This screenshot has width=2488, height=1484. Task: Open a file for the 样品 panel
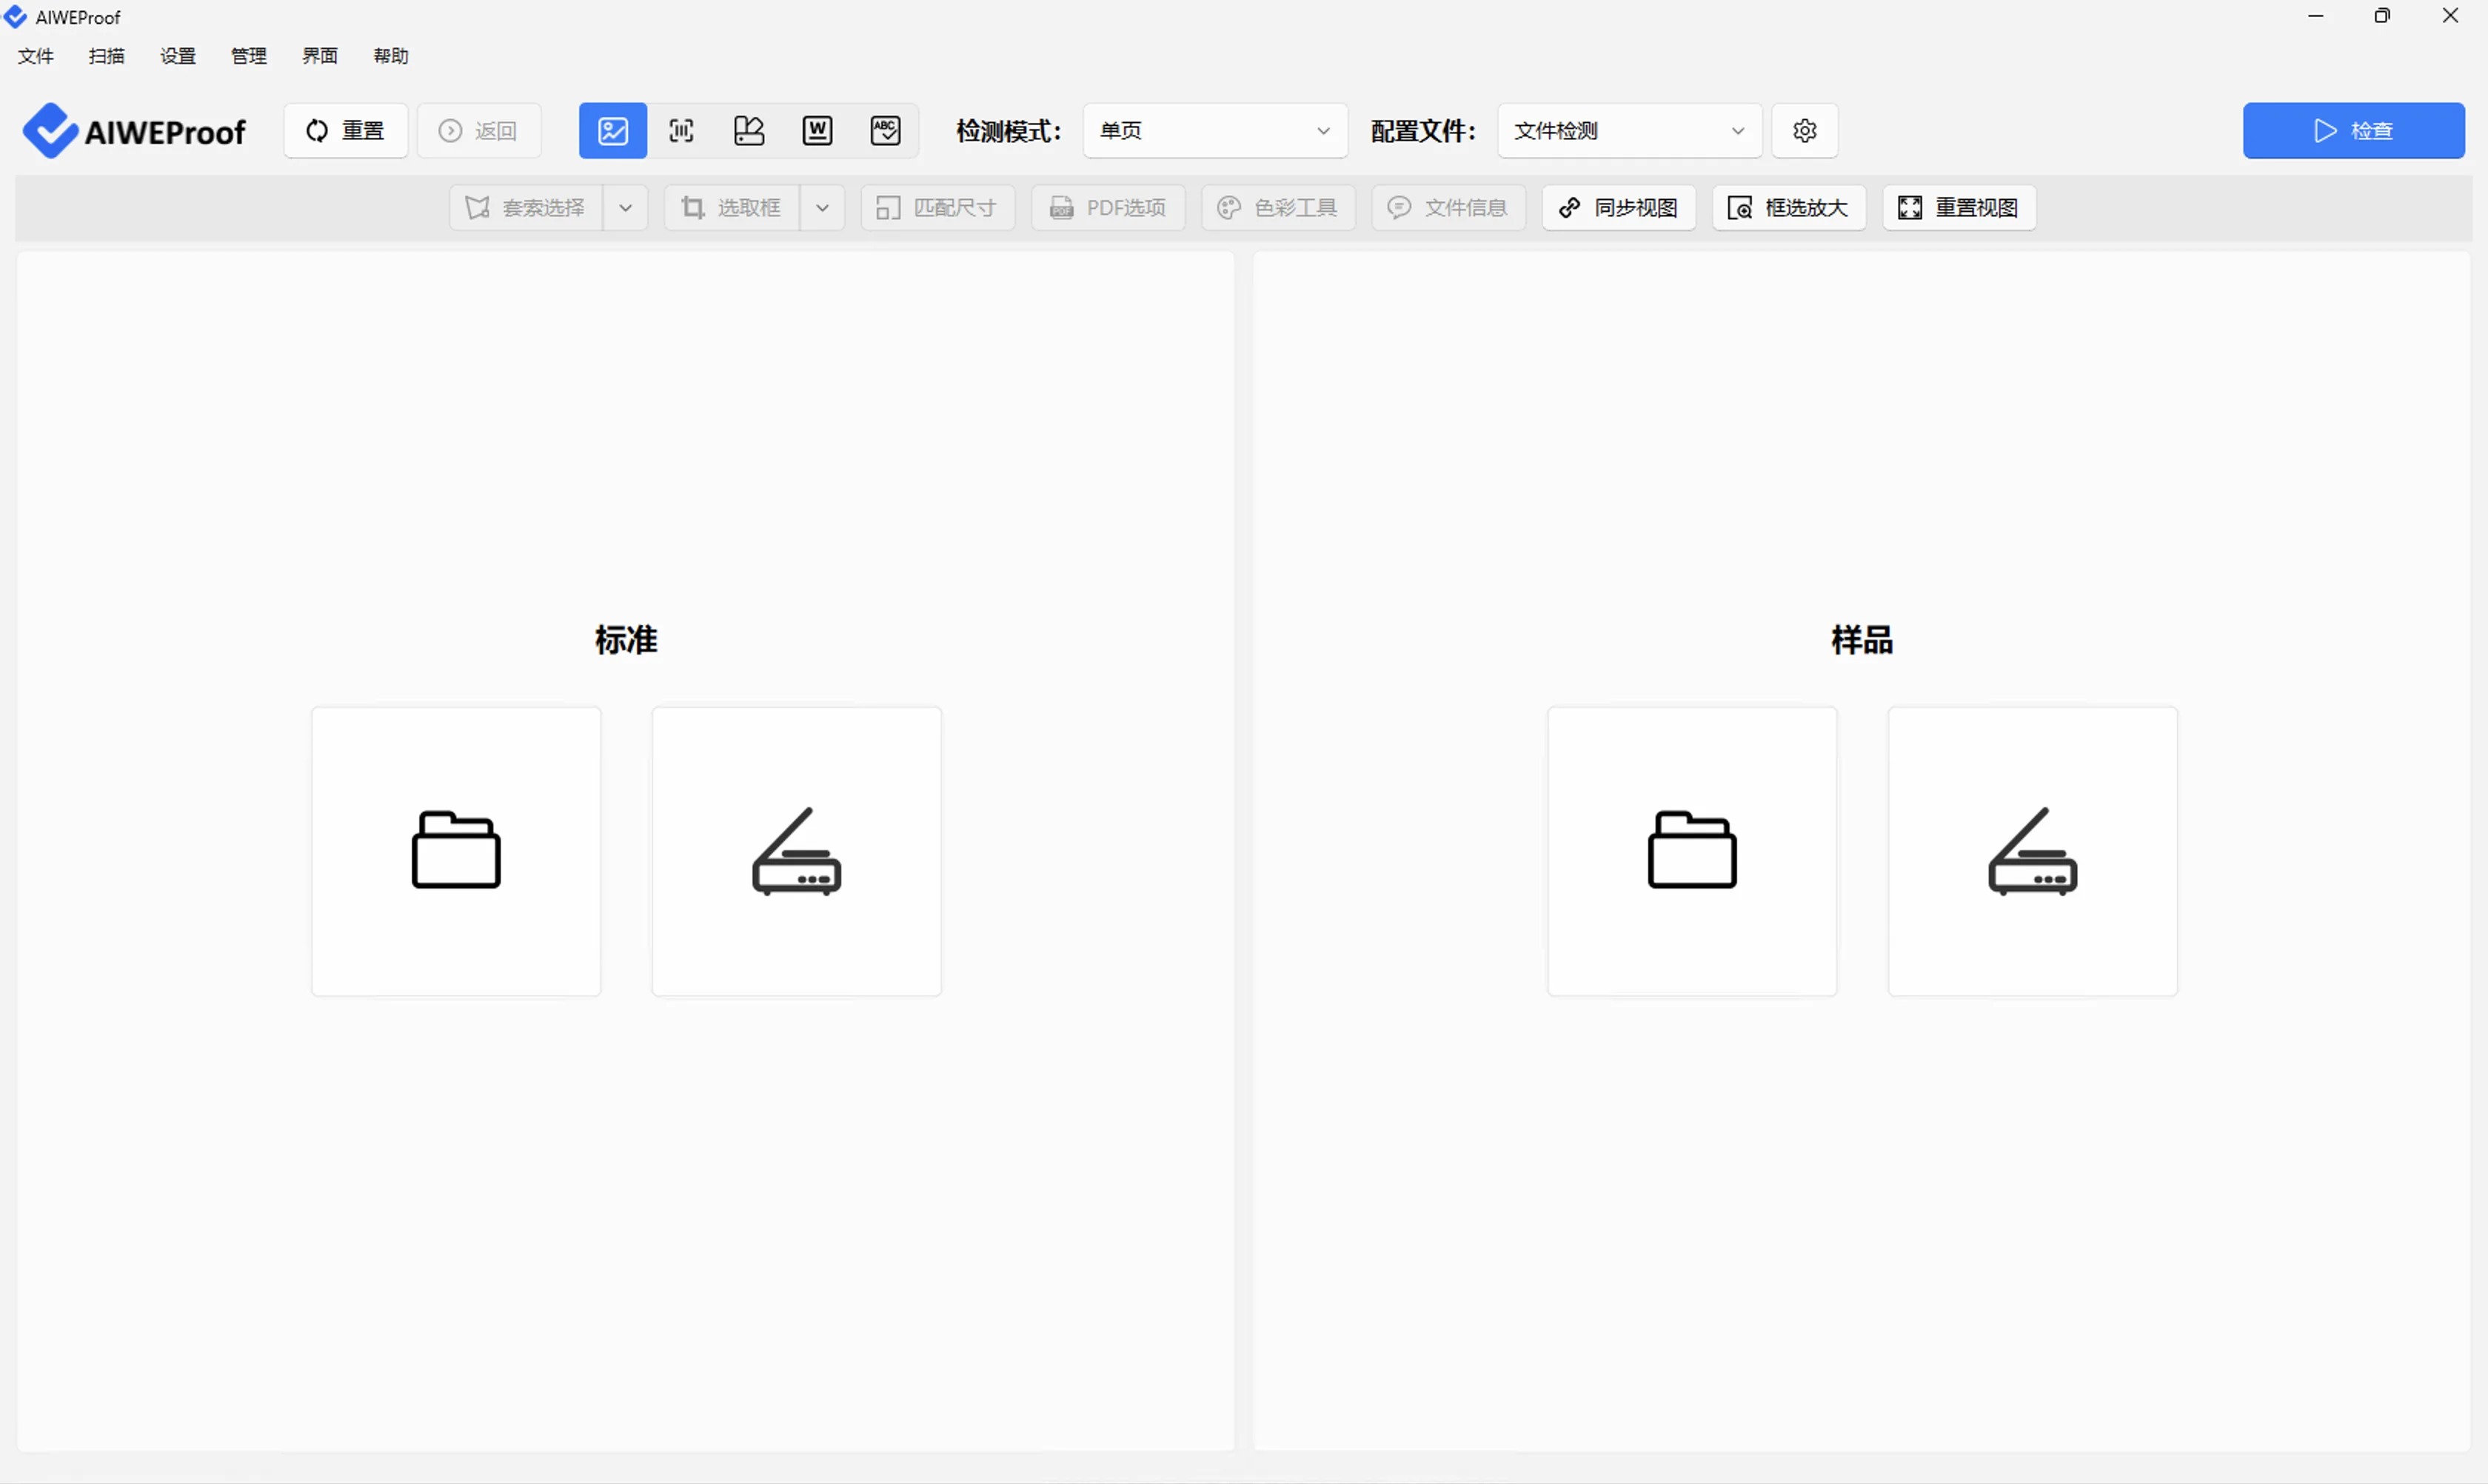point(1692,851)
